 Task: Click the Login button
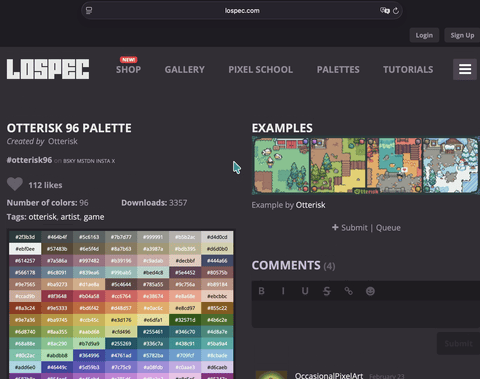pos(424,35)
